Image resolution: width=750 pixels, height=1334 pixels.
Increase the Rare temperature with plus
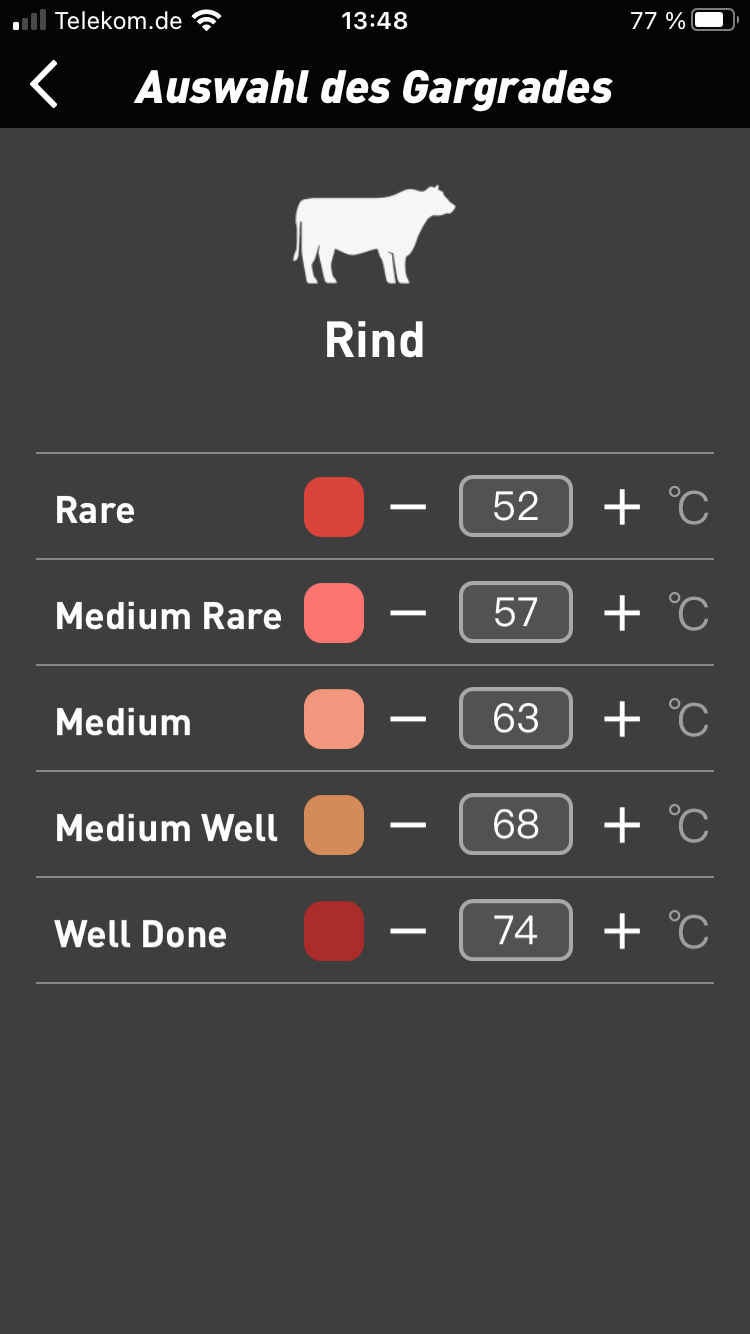tap(622, 507)
